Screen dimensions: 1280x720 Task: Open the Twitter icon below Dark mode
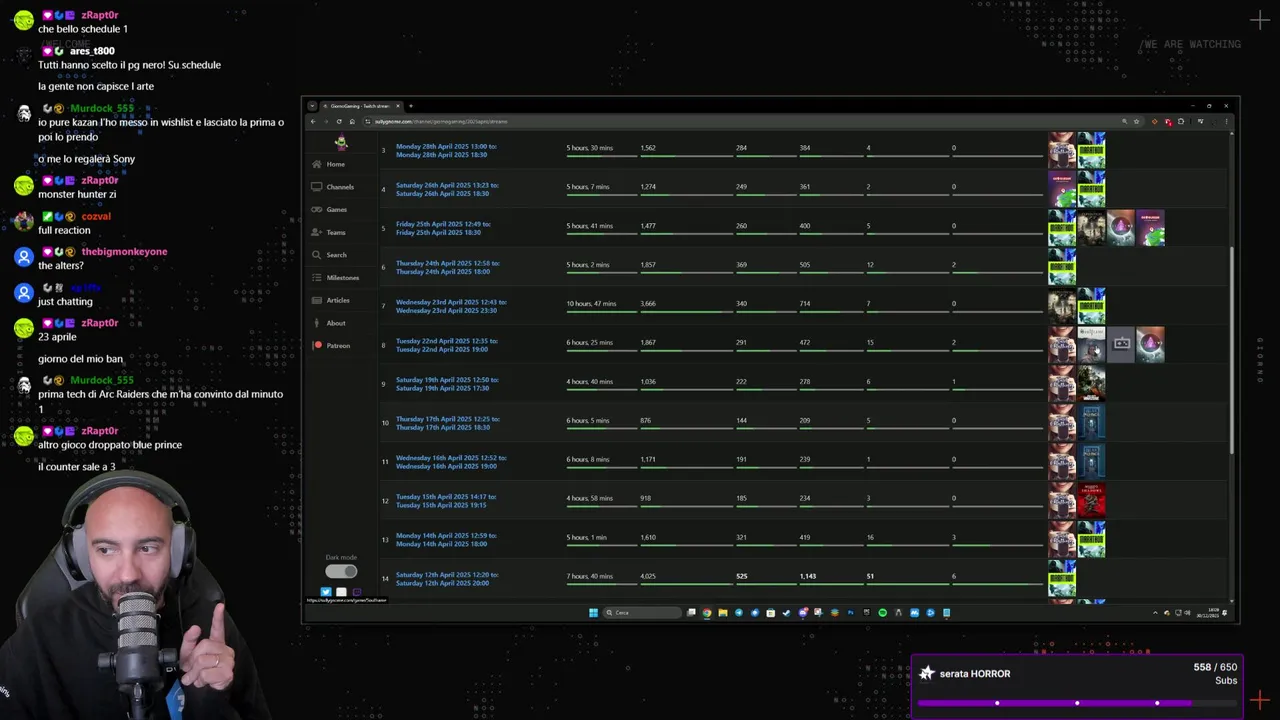326,592
